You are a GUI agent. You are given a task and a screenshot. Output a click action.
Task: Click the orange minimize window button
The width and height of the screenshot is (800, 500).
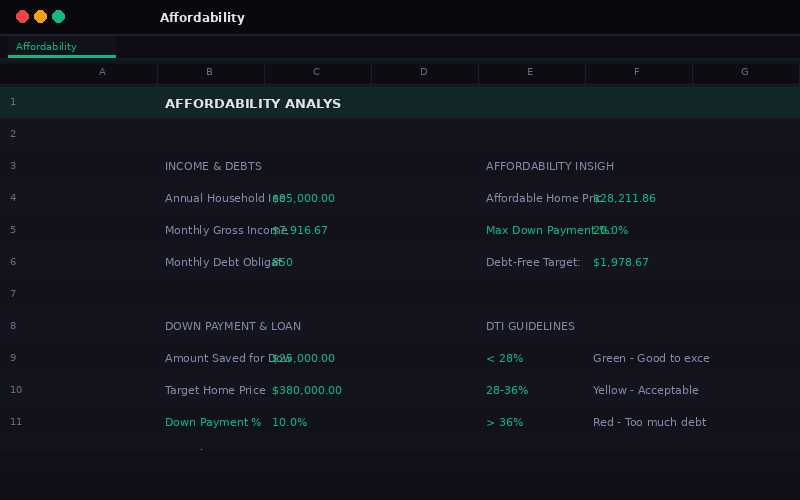40,17
